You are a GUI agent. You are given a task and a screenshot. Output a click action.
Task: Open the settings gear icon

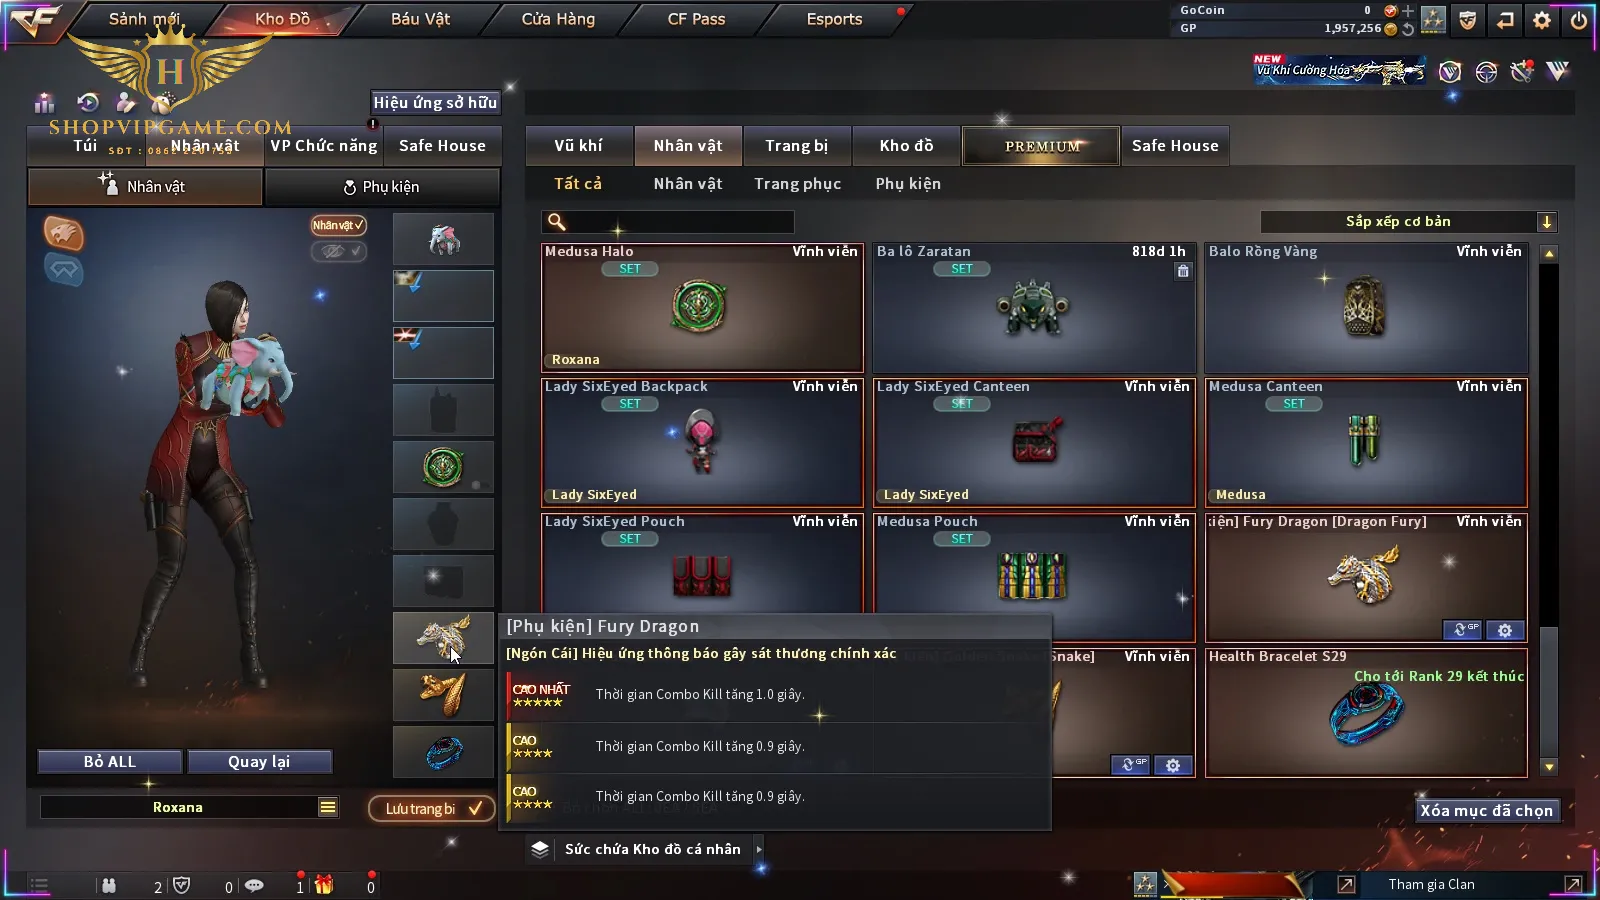pyautogui.click(x=1542, y=20)
